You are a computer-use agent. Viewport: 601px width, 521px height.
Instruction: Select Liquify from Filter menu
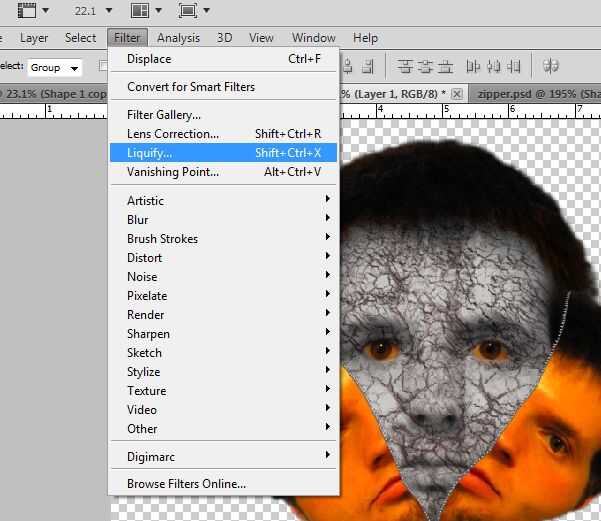[x=223, y=153]
